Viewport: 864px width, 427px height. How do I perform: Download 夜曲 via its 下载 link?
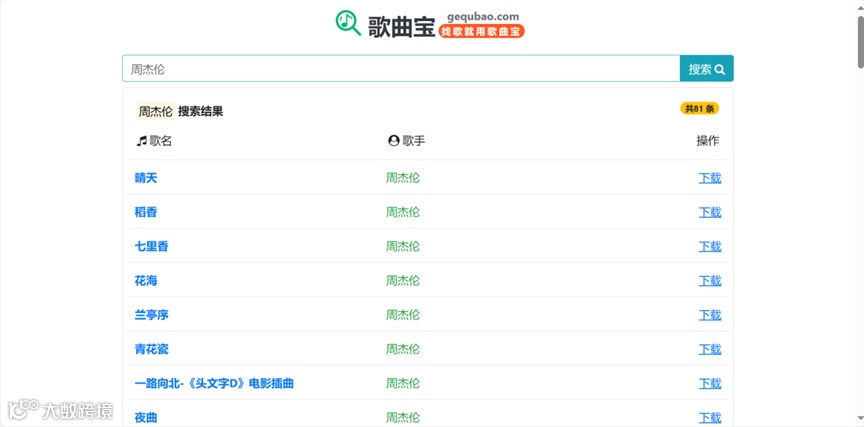point(710,417)
